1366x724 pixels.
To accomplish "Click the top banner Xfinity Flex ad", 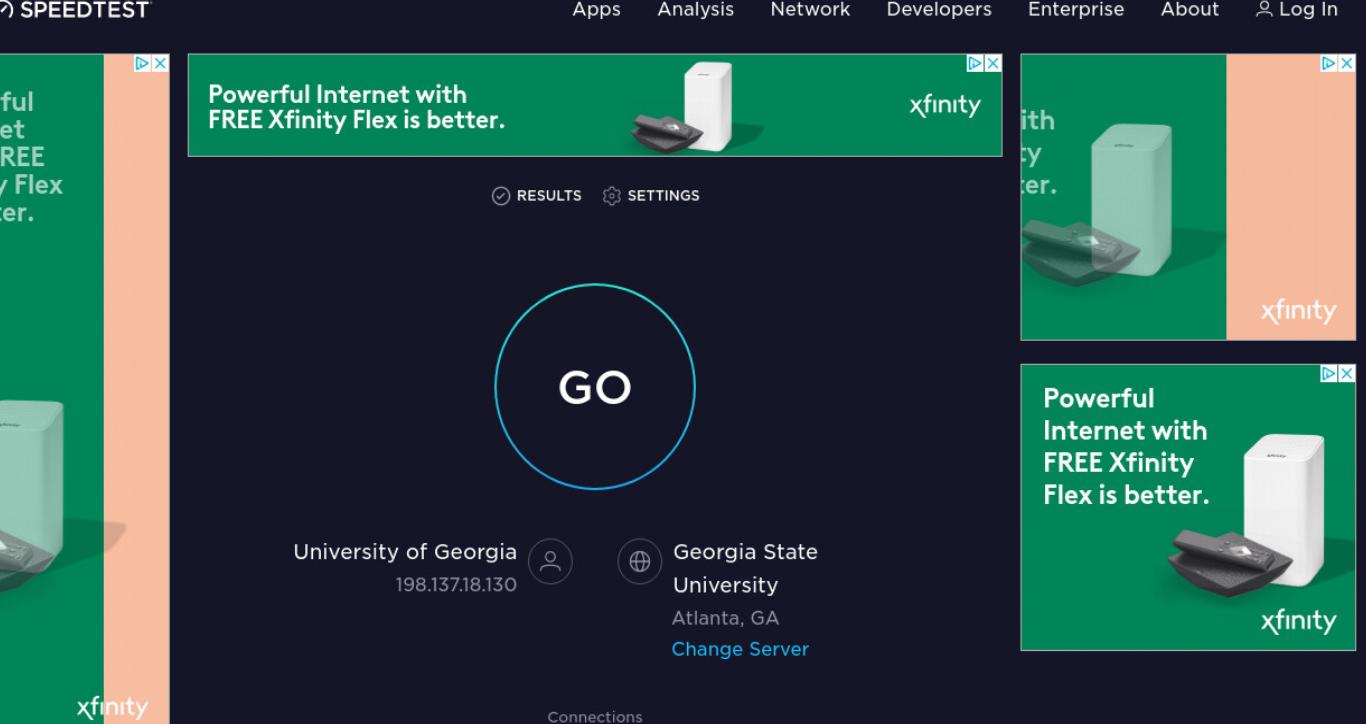I will 595,105.
